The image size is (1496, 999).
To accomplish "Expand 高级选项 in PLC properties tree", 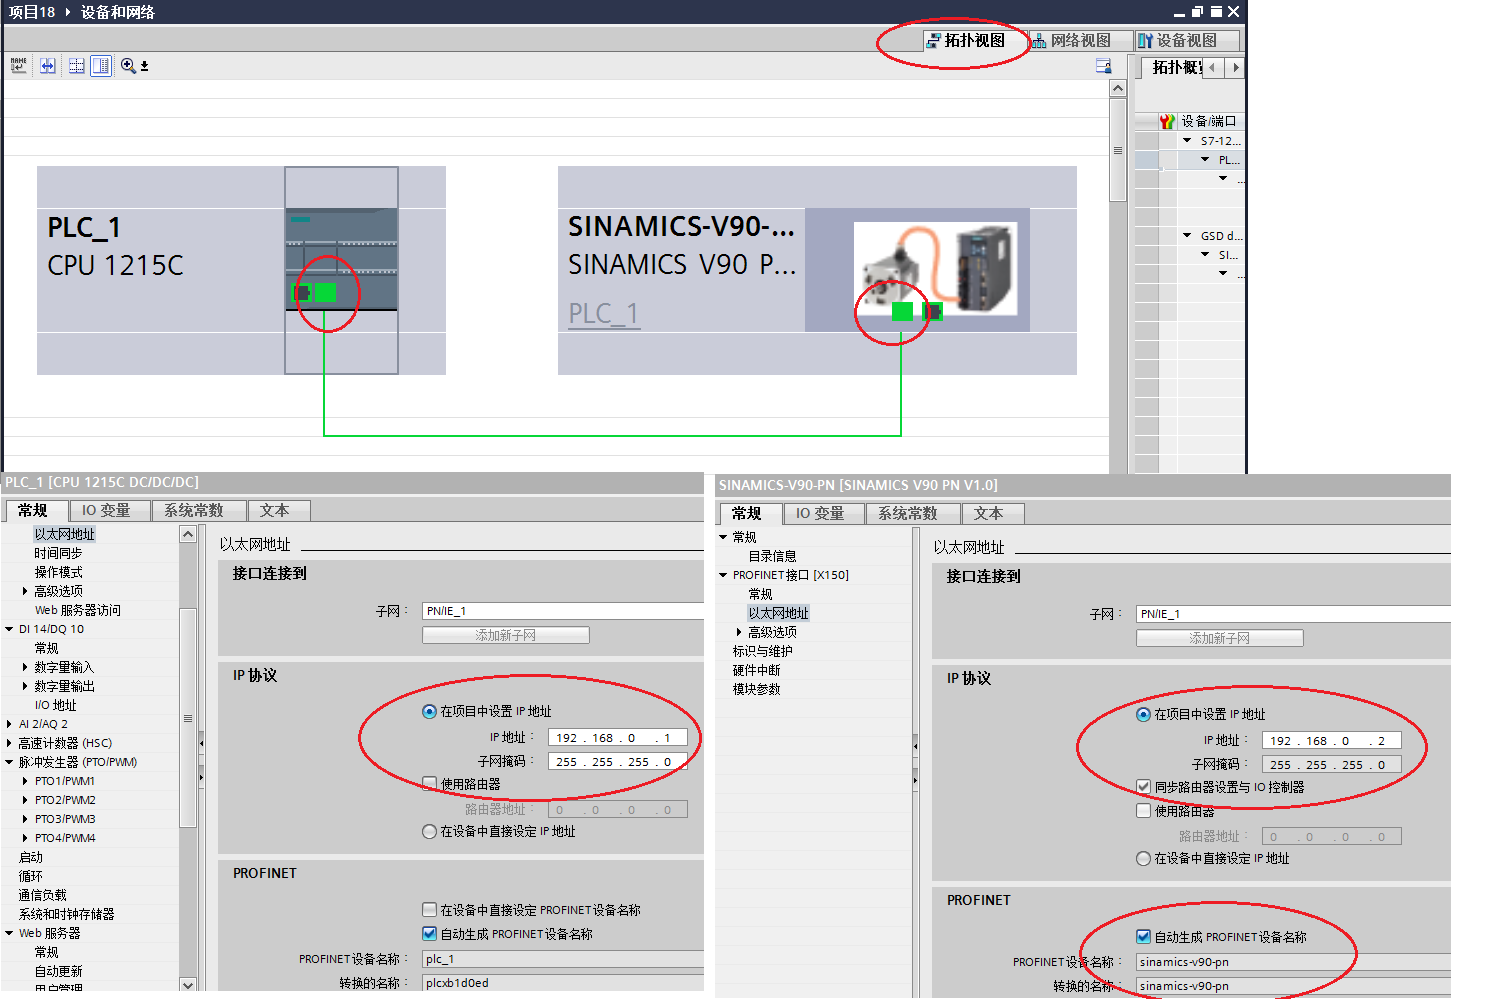I will coord(25,590).
